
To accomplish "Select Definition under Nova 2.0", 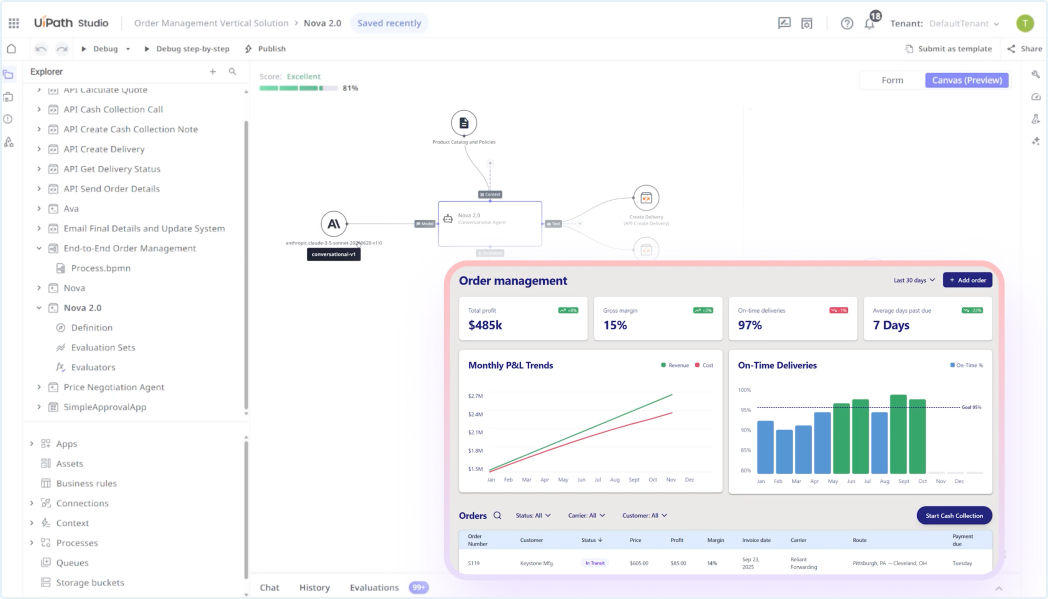I will pos(92,328).
